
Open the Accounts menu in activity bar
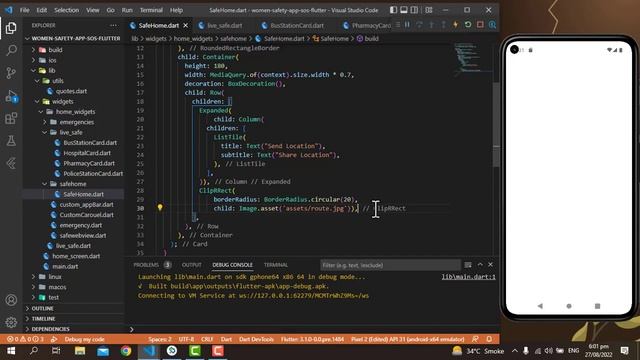pyautogui.click(x=11, y=300)
